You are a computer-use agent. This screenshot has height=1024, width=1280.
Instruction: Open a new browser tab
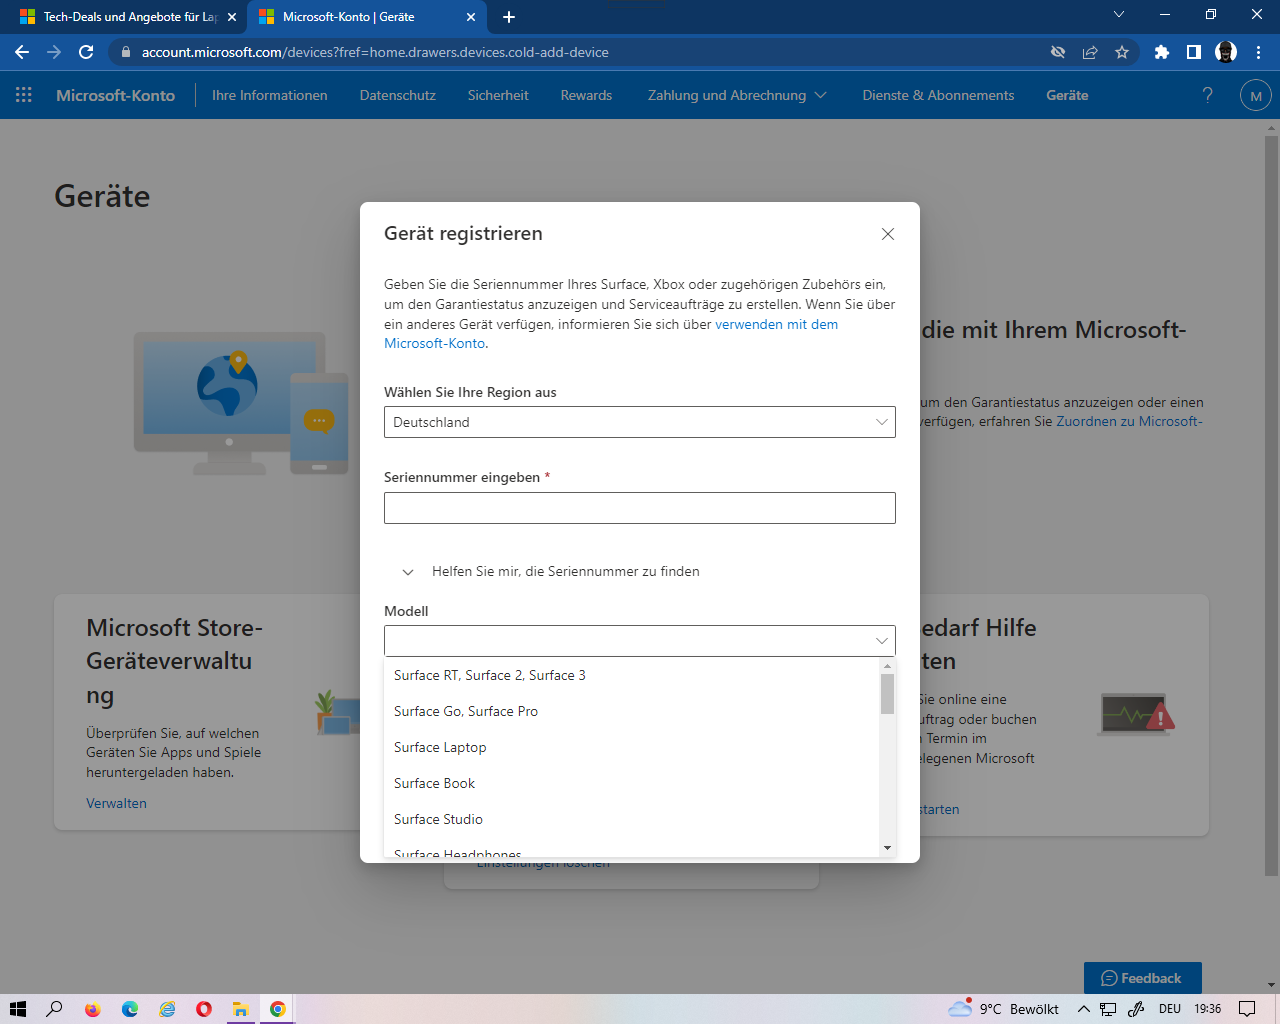pos(508,17)
